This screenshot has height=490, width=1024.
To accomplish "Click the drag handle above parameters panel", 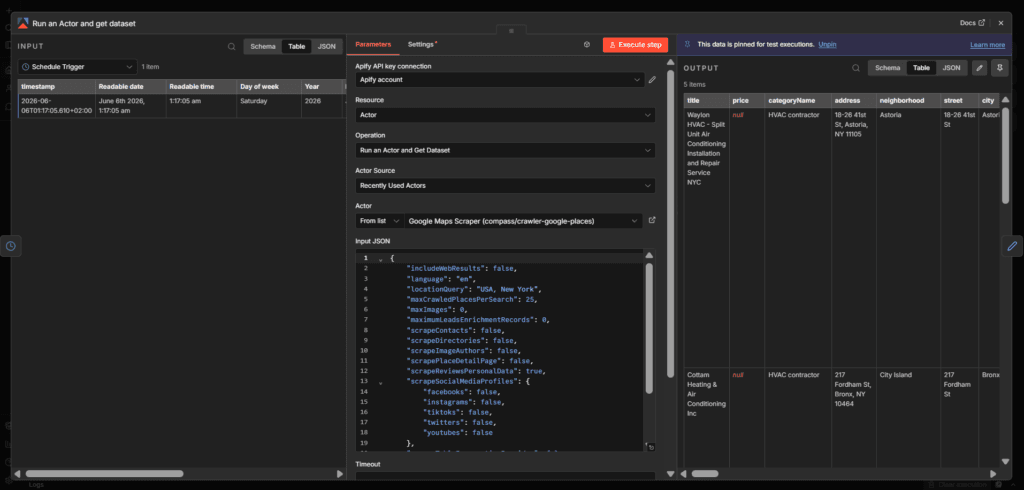I will [x=511, y=31].
